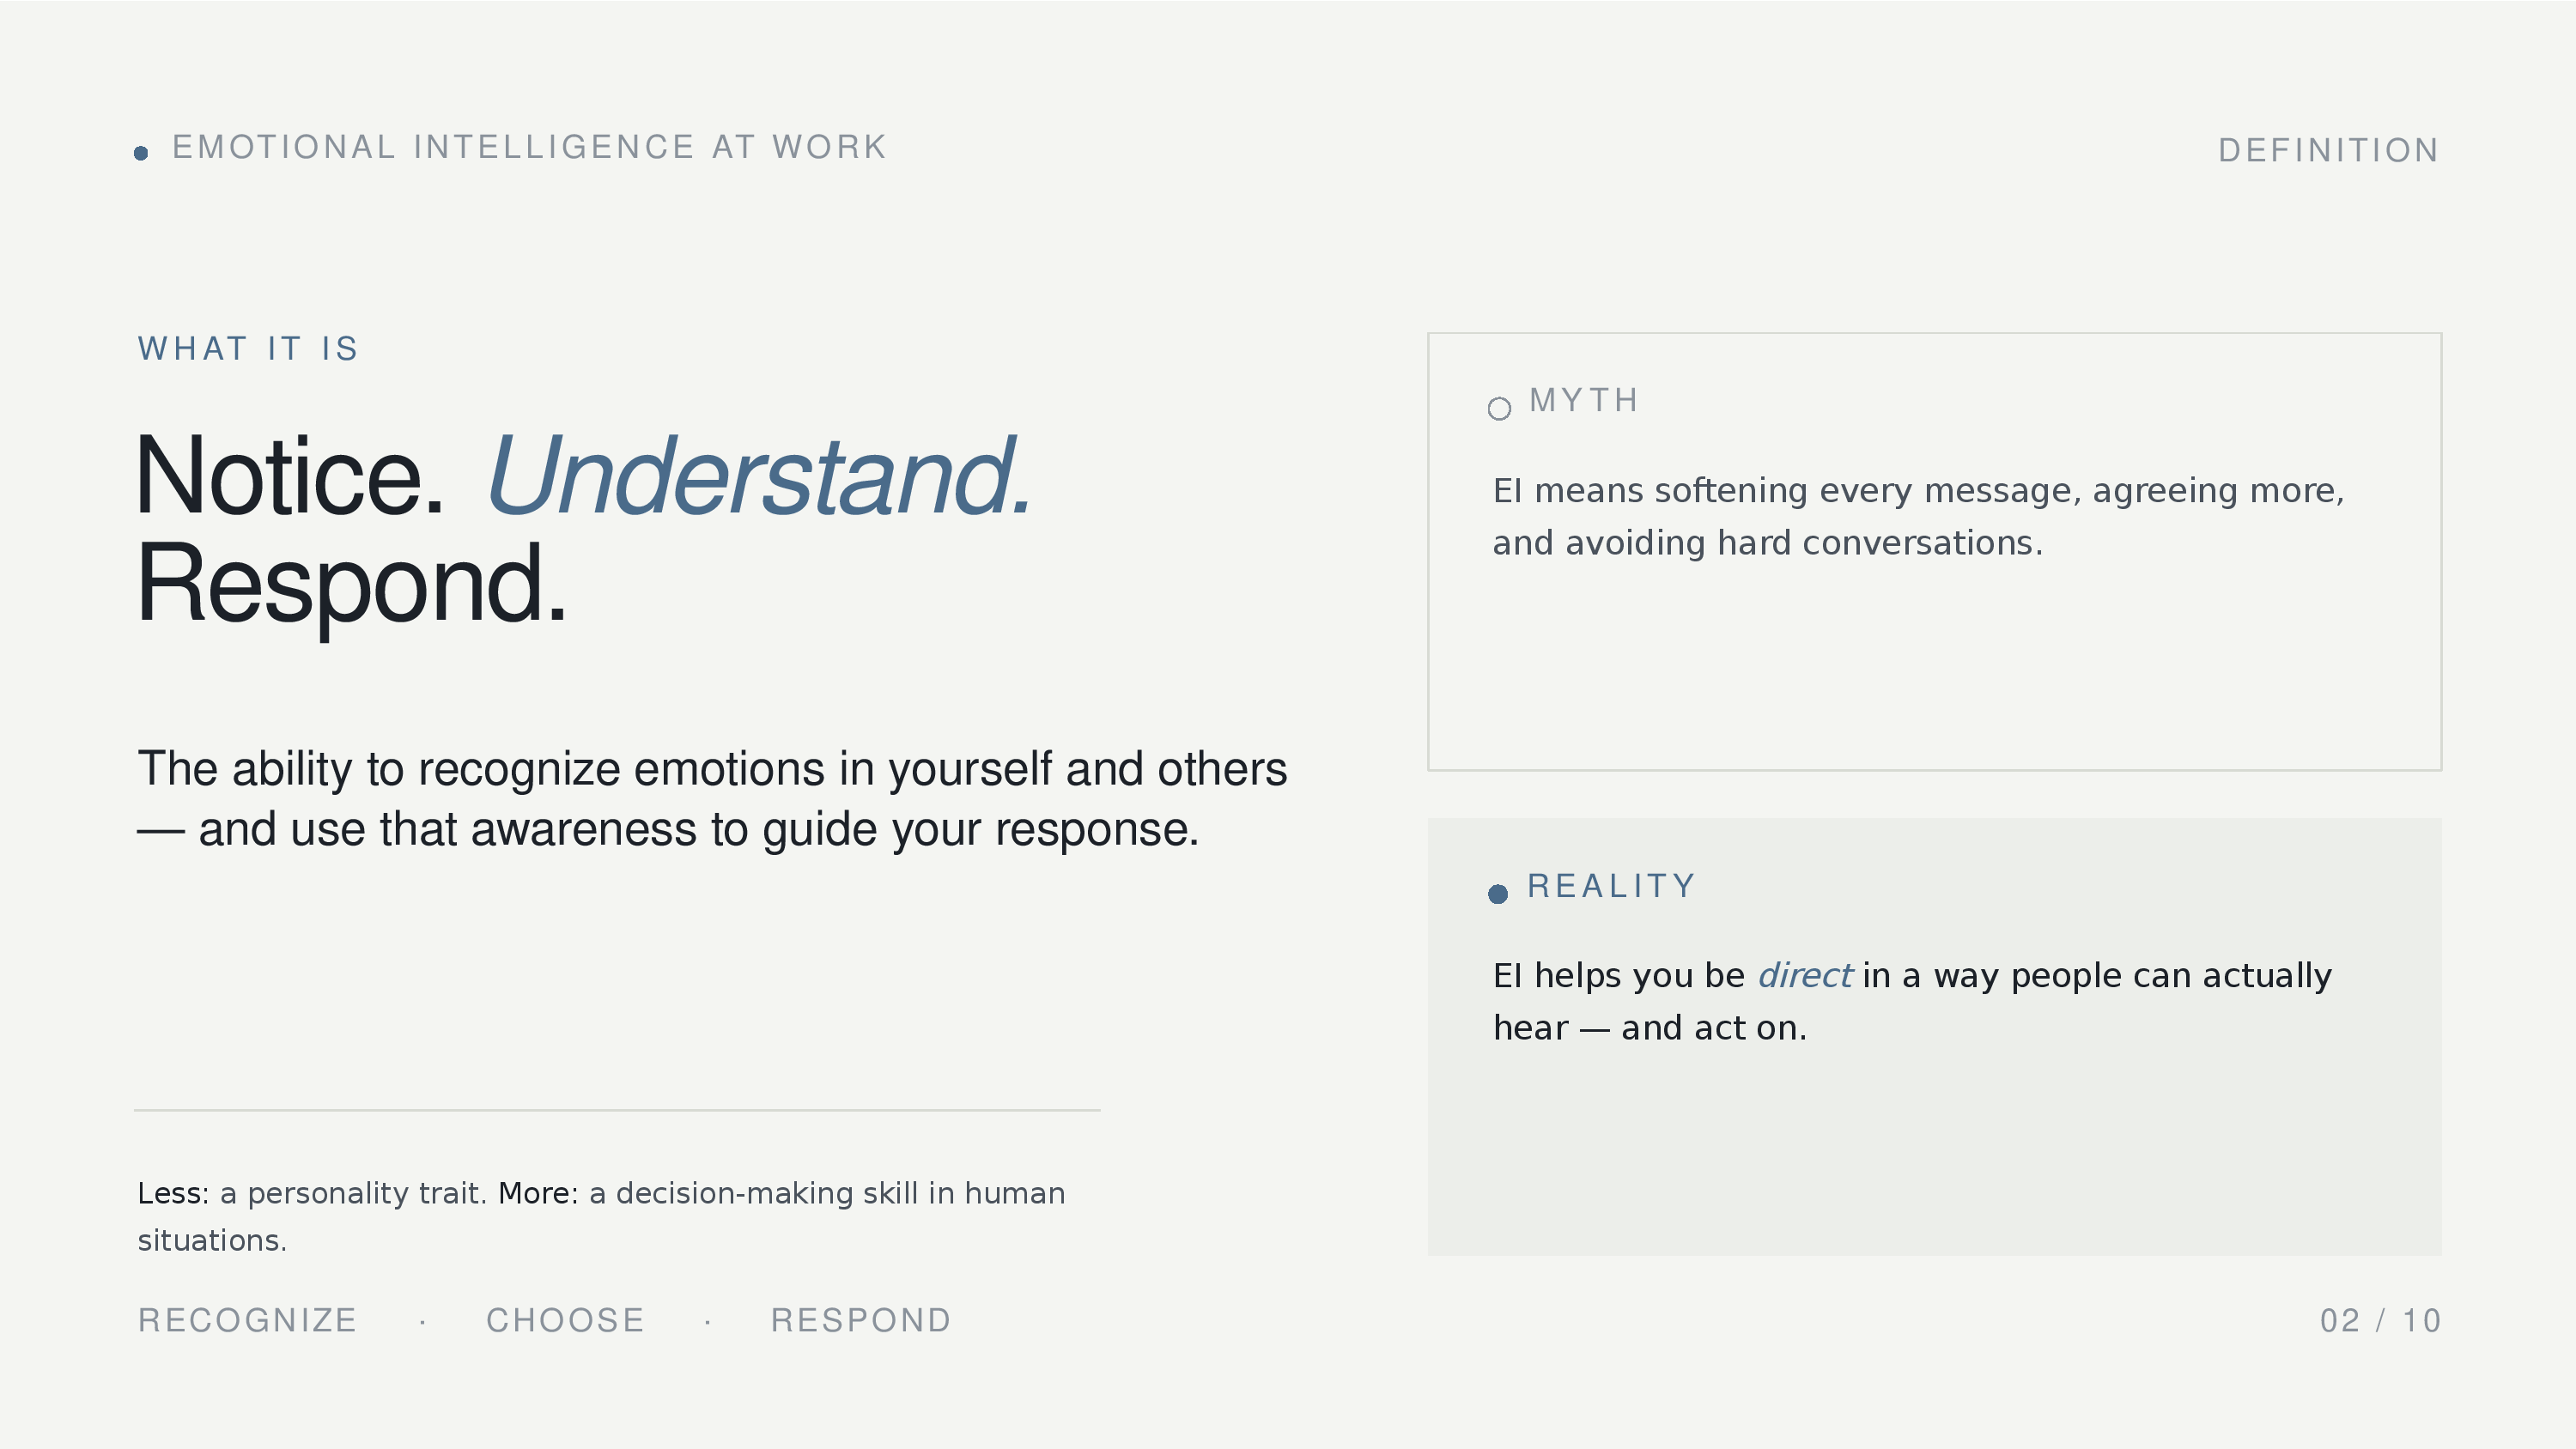Click the '02 / 10' page number
Screen dimensions: 2576x1449
tap(2380, 1320)
